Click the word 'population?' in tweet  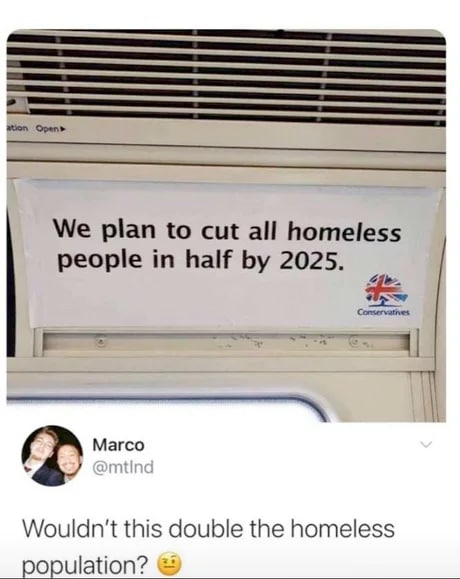coord(86,565)
